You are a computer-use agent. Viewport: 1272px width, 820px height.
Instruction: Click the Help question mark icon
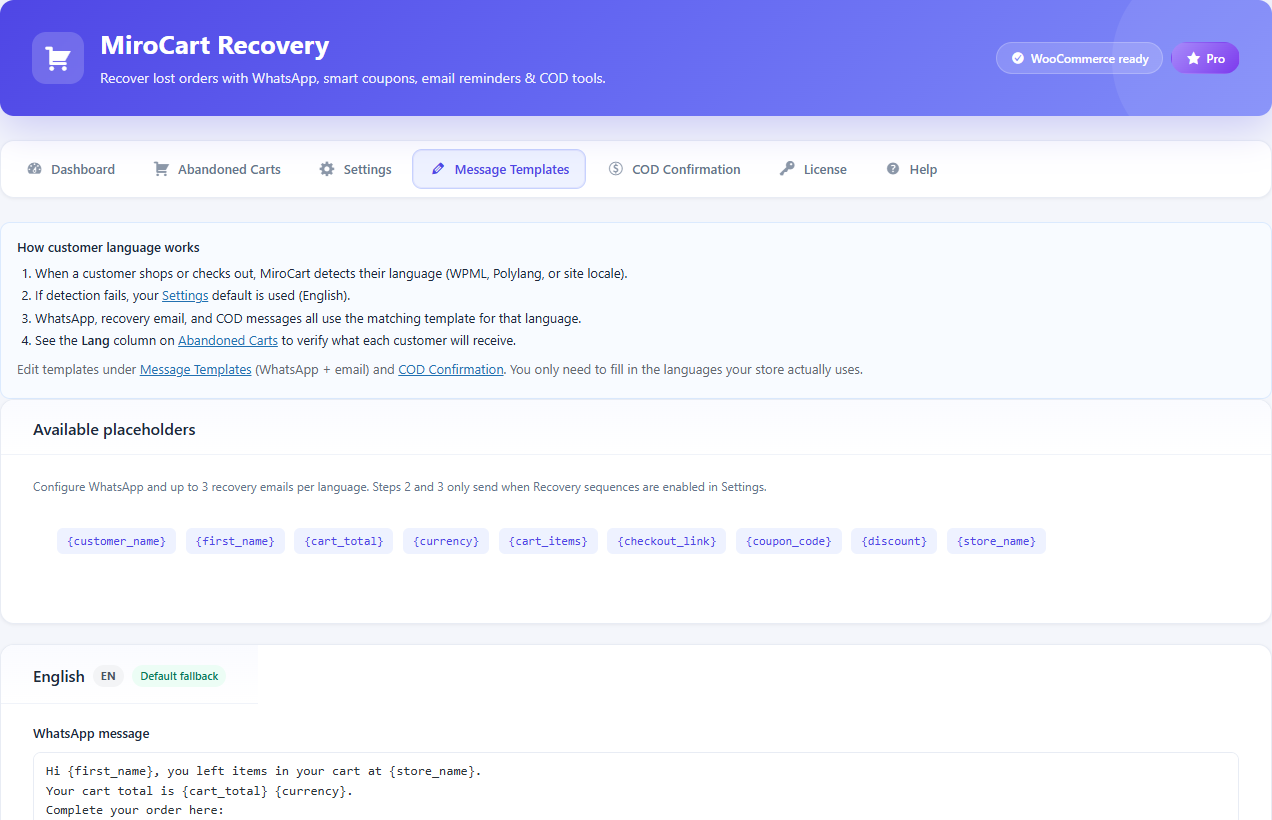tap(893, 169)
